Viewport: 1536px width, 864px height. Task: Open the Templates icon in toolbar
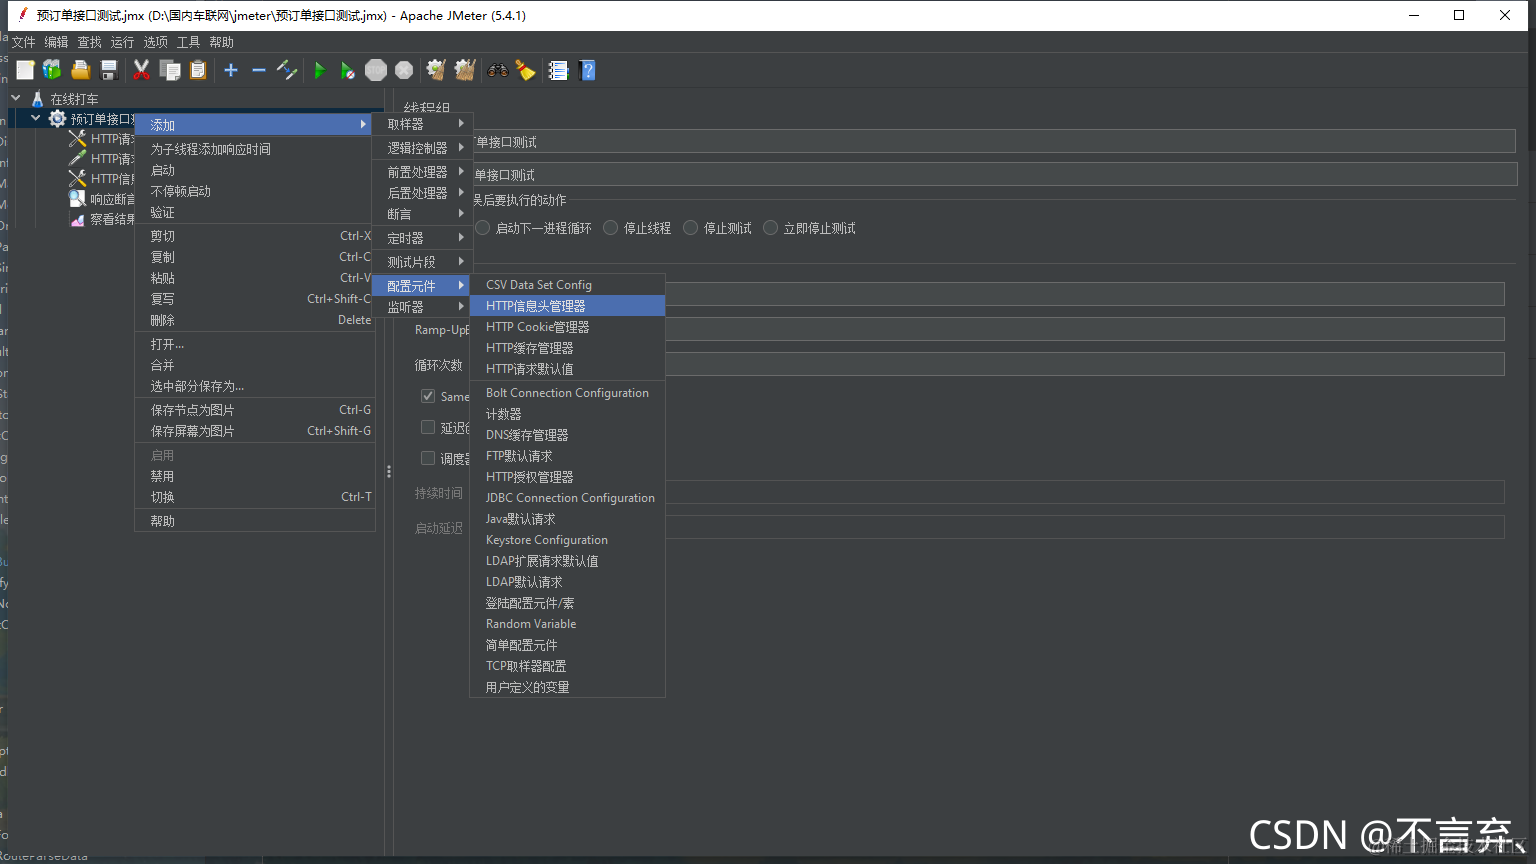52,70
